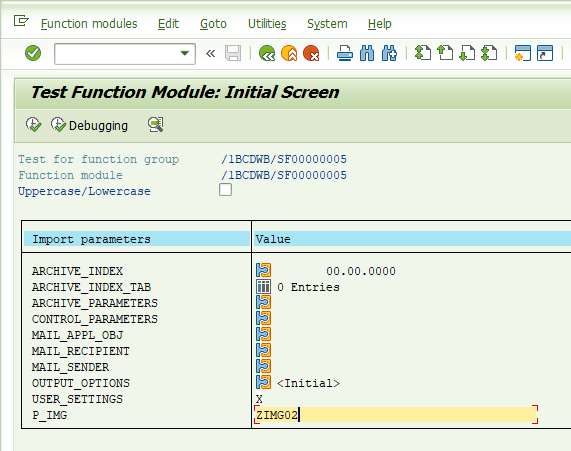This screenshot has width=571, height=451.
Task: Click the P_IMG value input field
Action: tap(396, 415)
